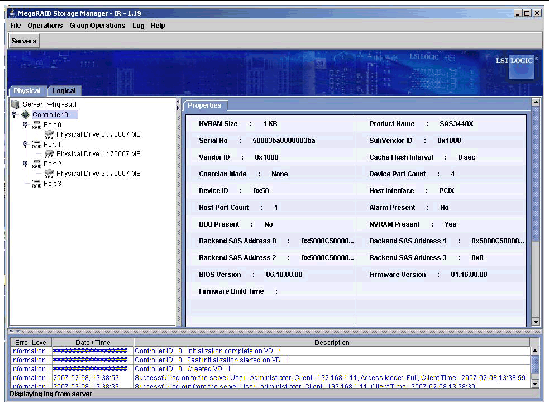
Task: Collapse the Port 0 tree node
Action: click(25, 124)
